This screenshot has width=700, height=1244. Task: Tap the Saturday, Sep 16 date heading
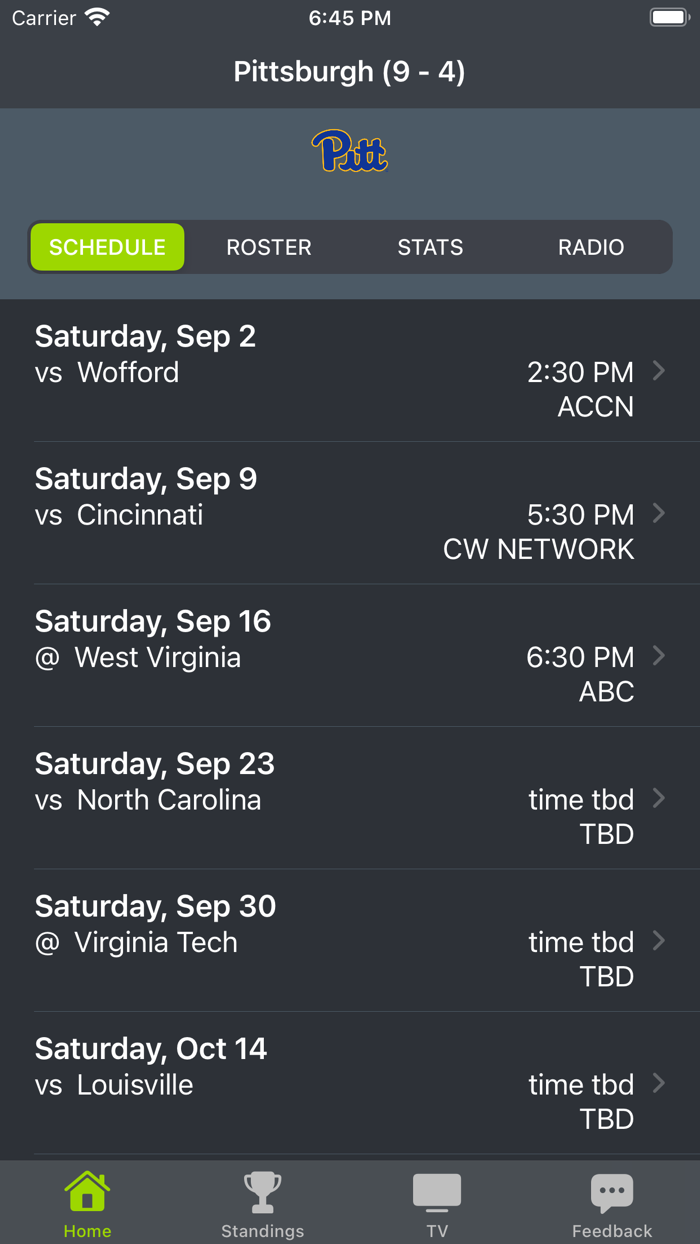[x=153, y=621]
